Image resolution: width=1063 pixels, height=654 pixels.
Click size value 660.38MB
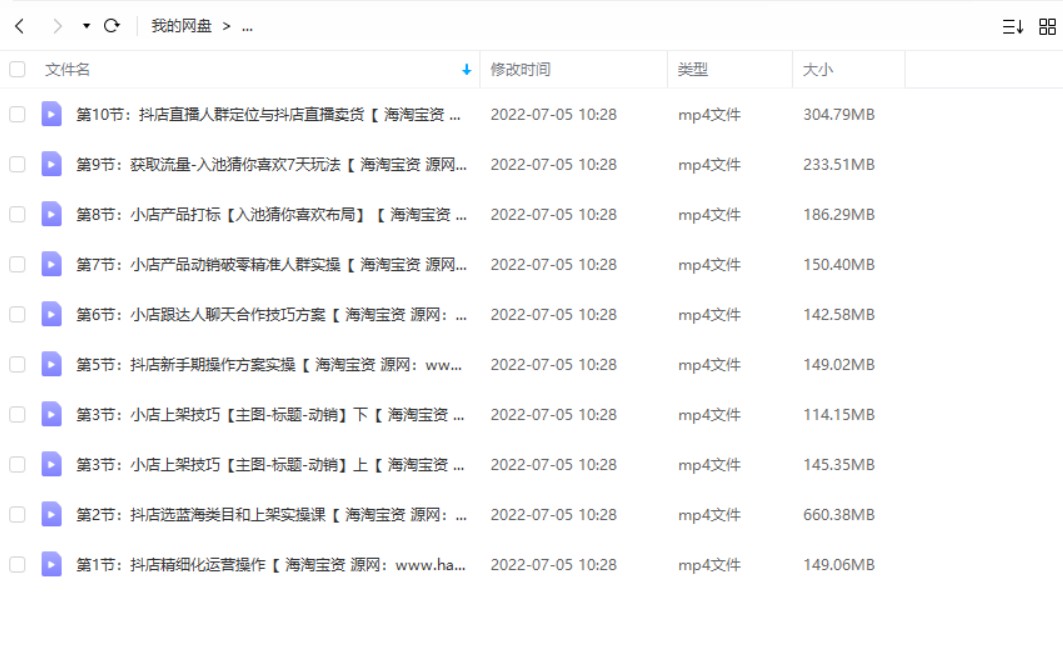839,515
